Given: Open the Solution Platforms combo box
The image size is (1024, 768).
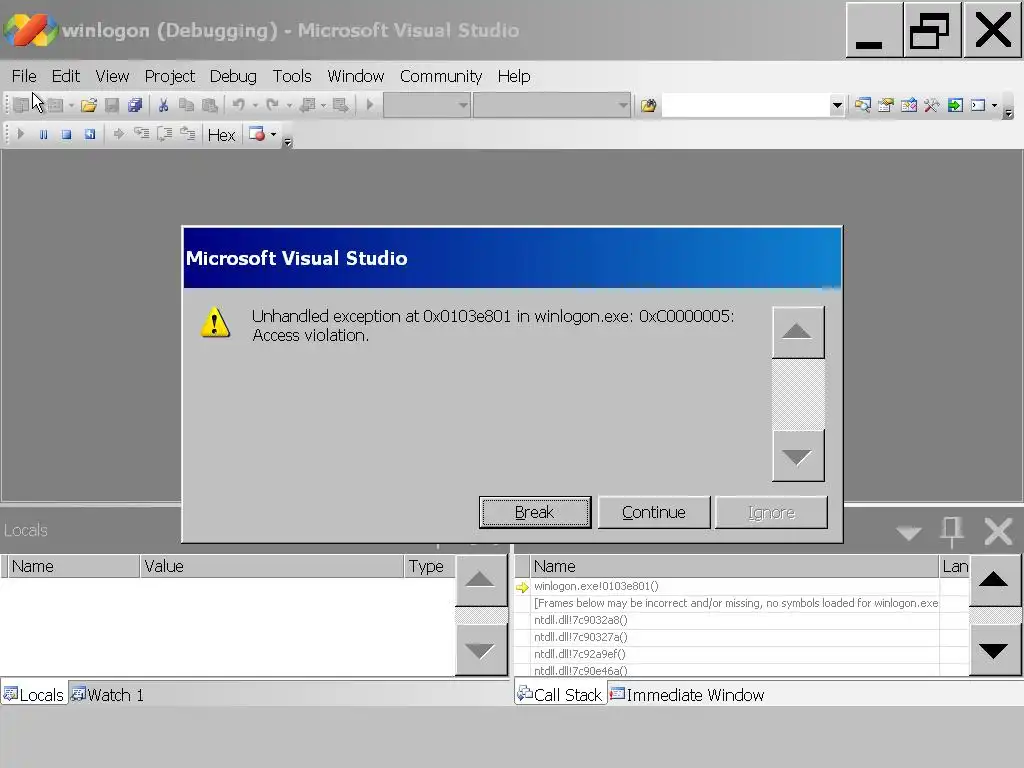Looking at the screenshot, I should click(552, 105).
